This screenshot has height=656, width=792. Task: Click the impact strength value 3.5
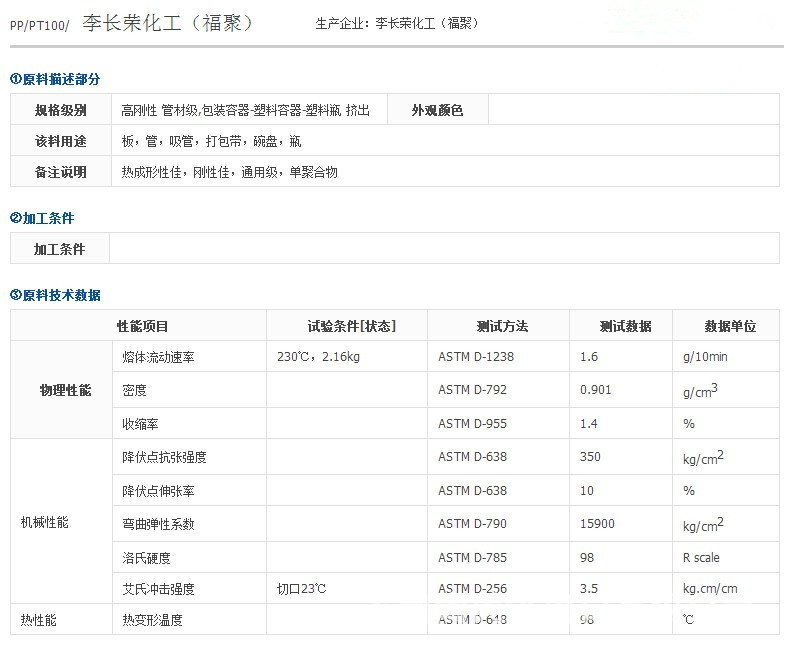pyautogui.click(x=589, y=588)
